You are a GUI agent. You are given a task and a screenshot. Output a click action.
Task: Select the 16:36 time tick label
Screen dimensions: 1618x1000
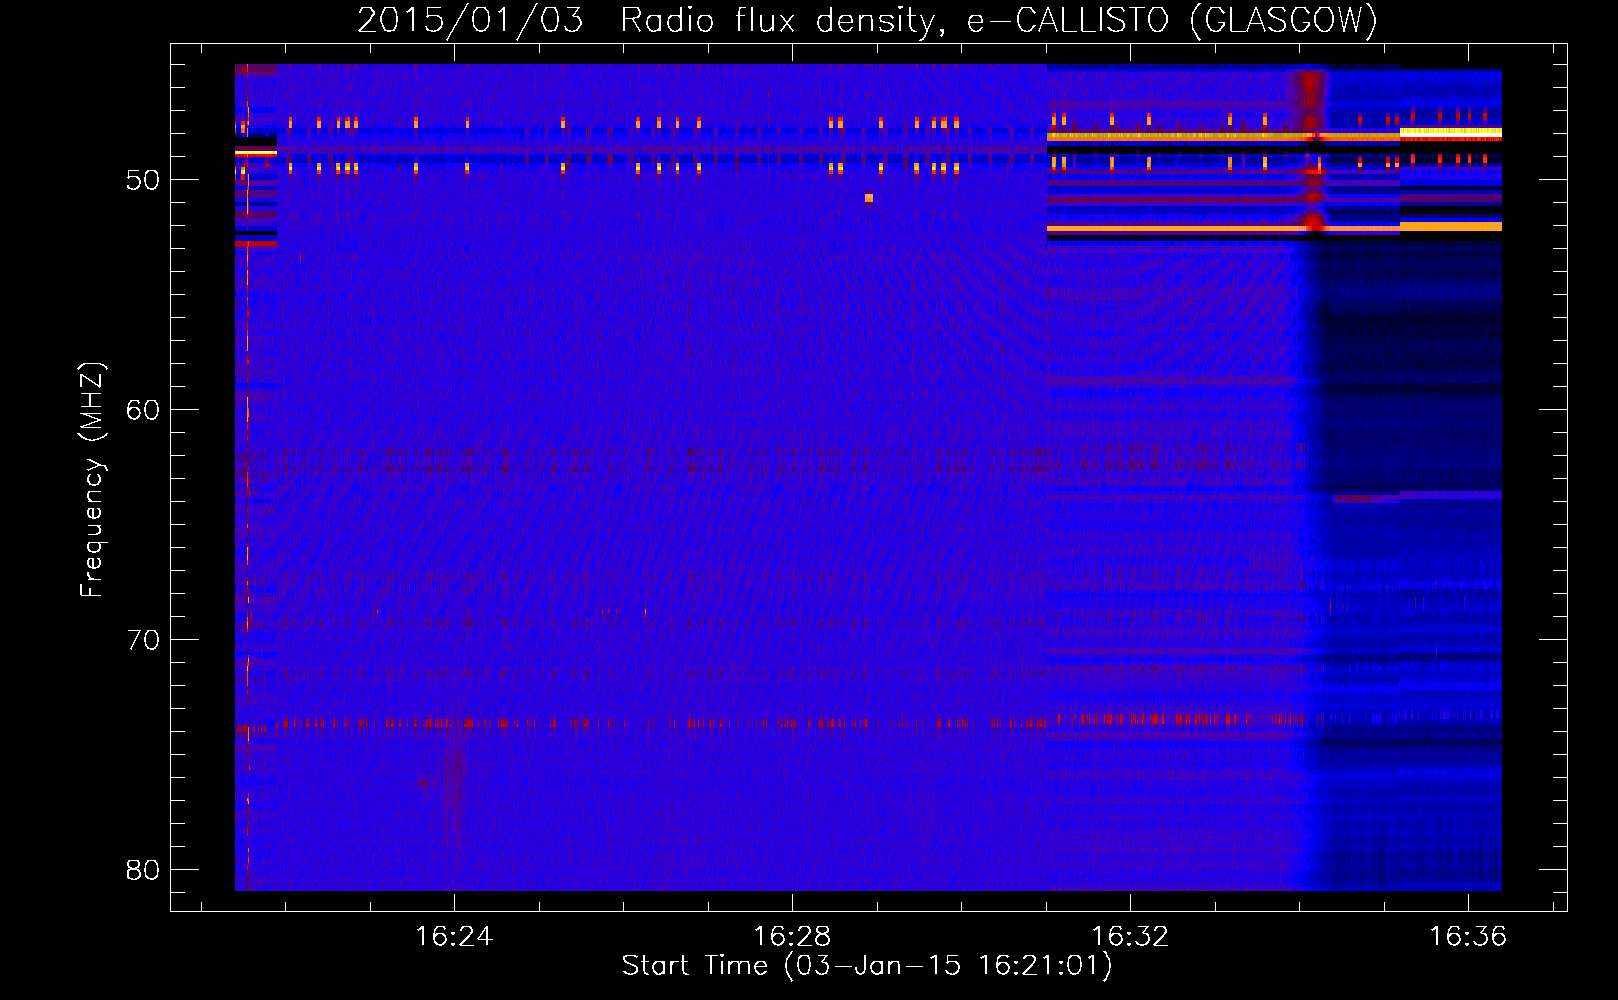1468,936
